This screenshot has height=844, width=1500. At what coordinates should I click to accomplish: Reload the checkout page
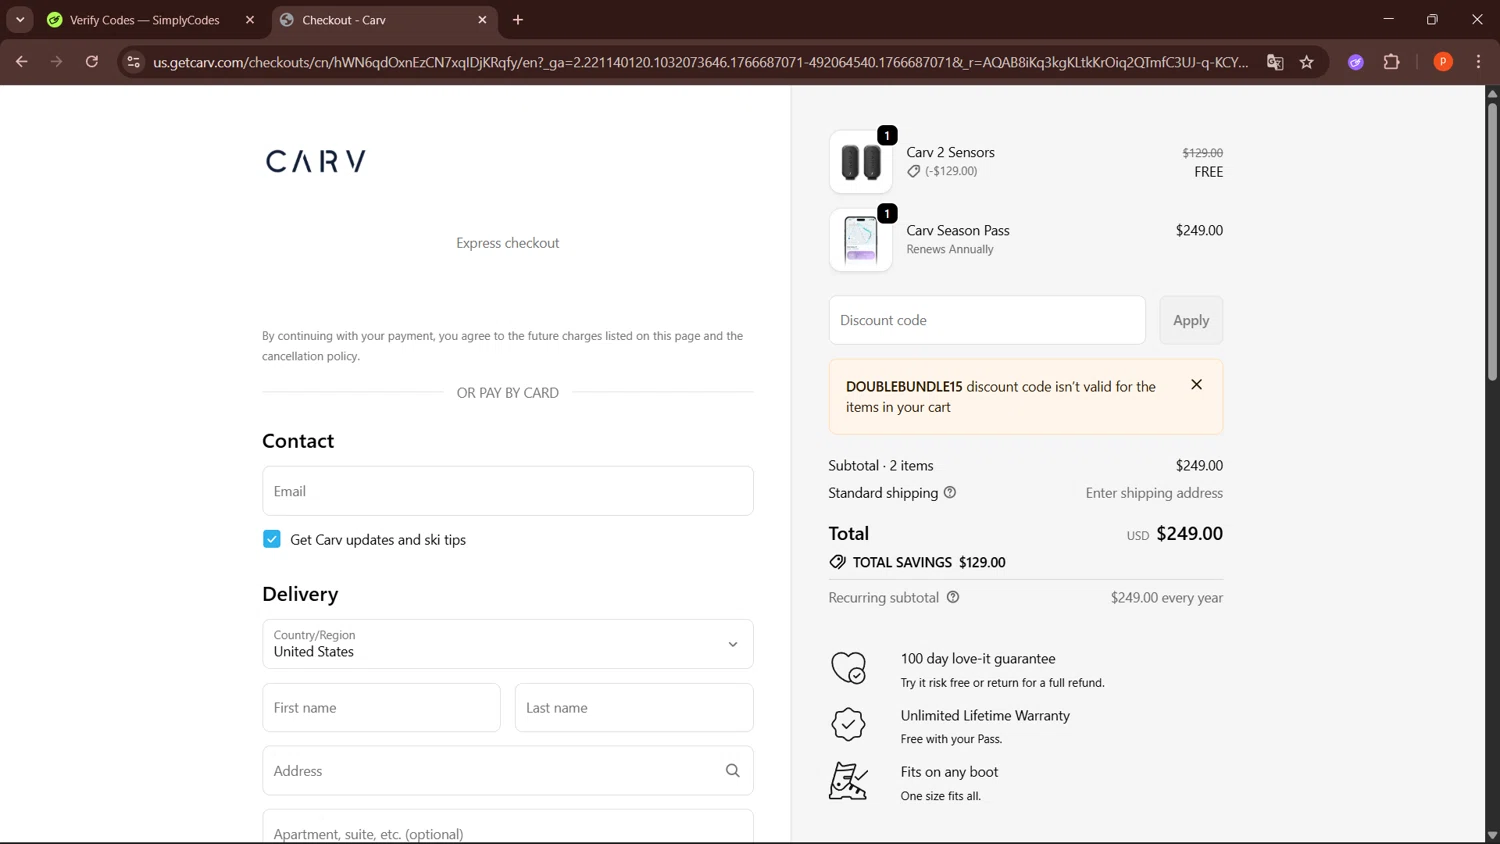(92, 62)
